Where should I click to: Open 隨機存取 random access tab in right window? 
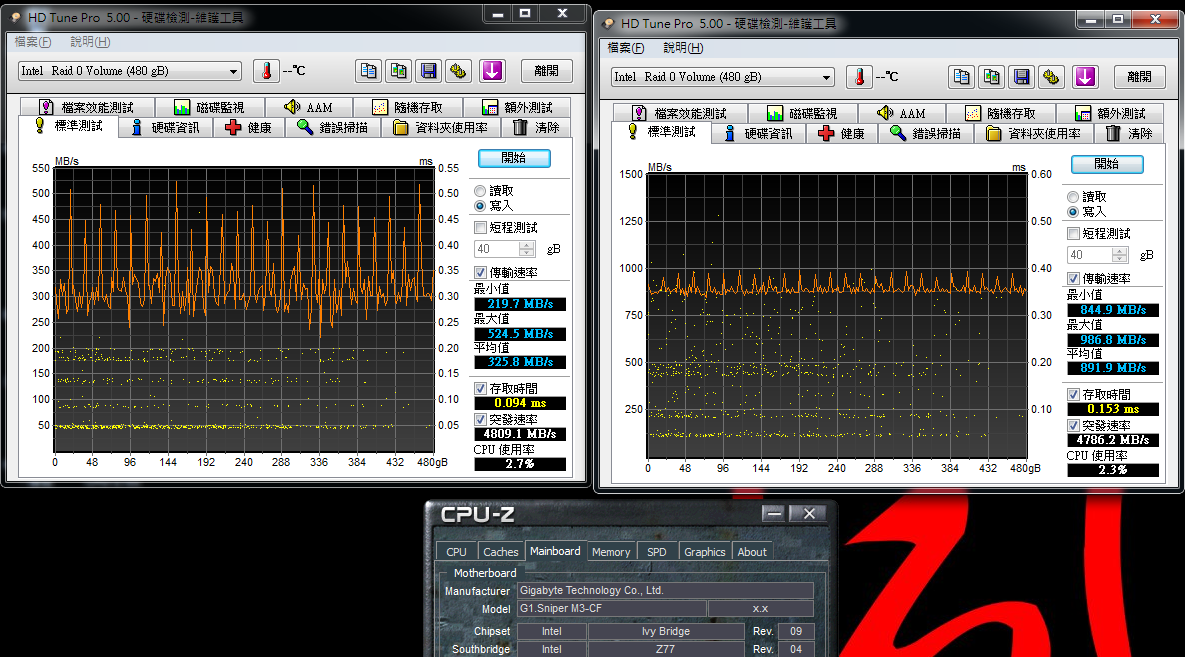(1001, 113)
